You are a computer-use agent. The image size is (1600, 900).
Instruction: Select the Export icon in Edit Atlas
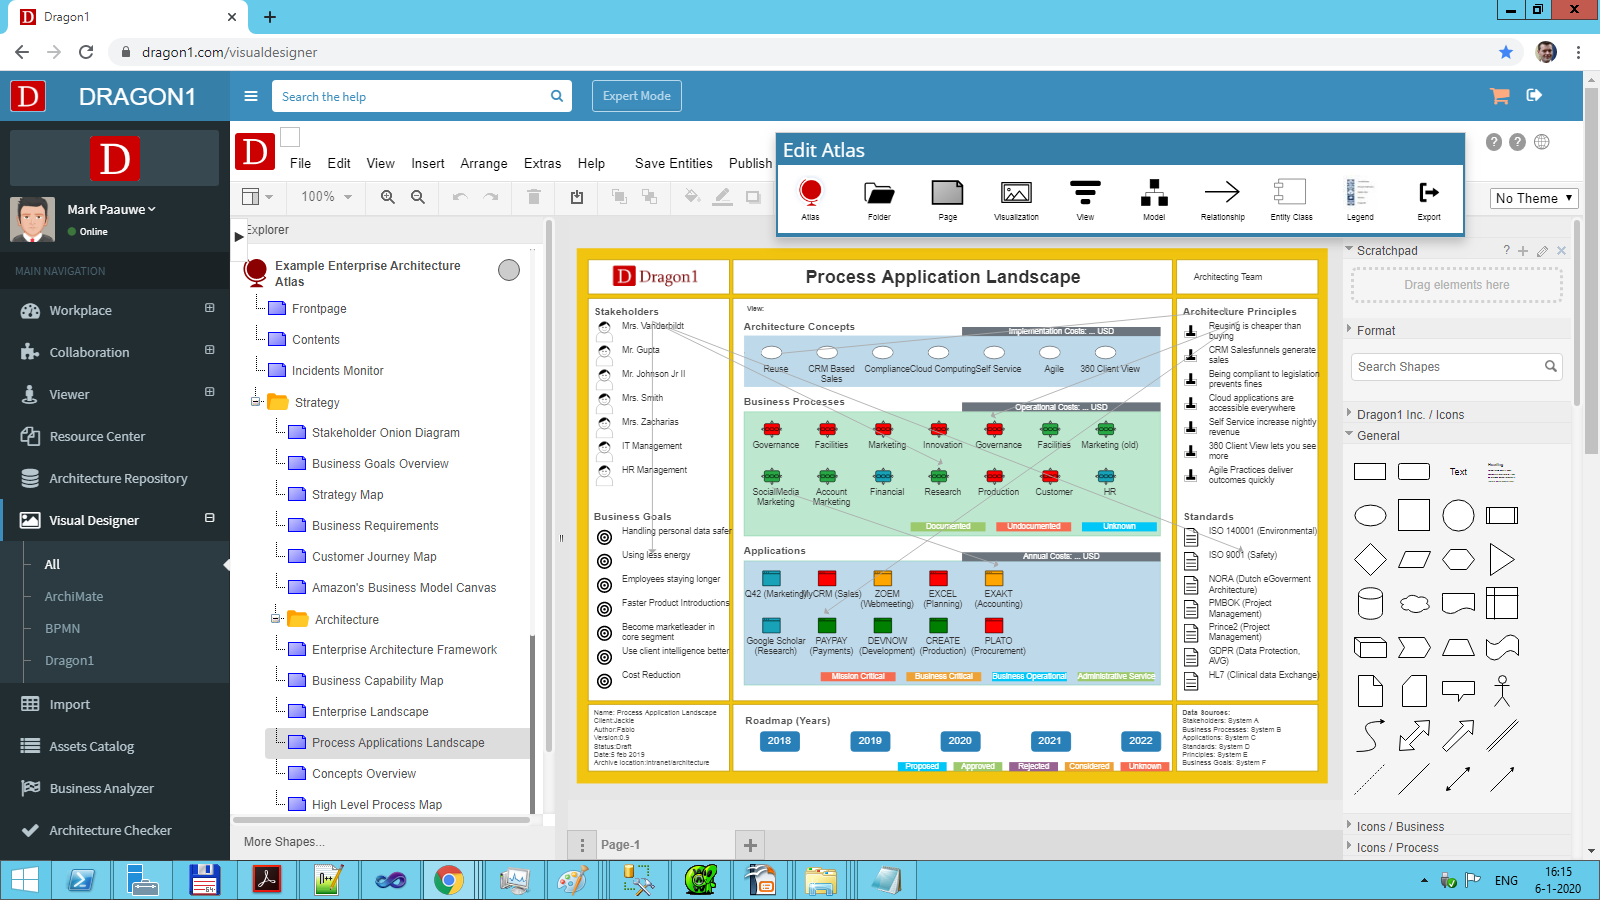coord(1429,194)
